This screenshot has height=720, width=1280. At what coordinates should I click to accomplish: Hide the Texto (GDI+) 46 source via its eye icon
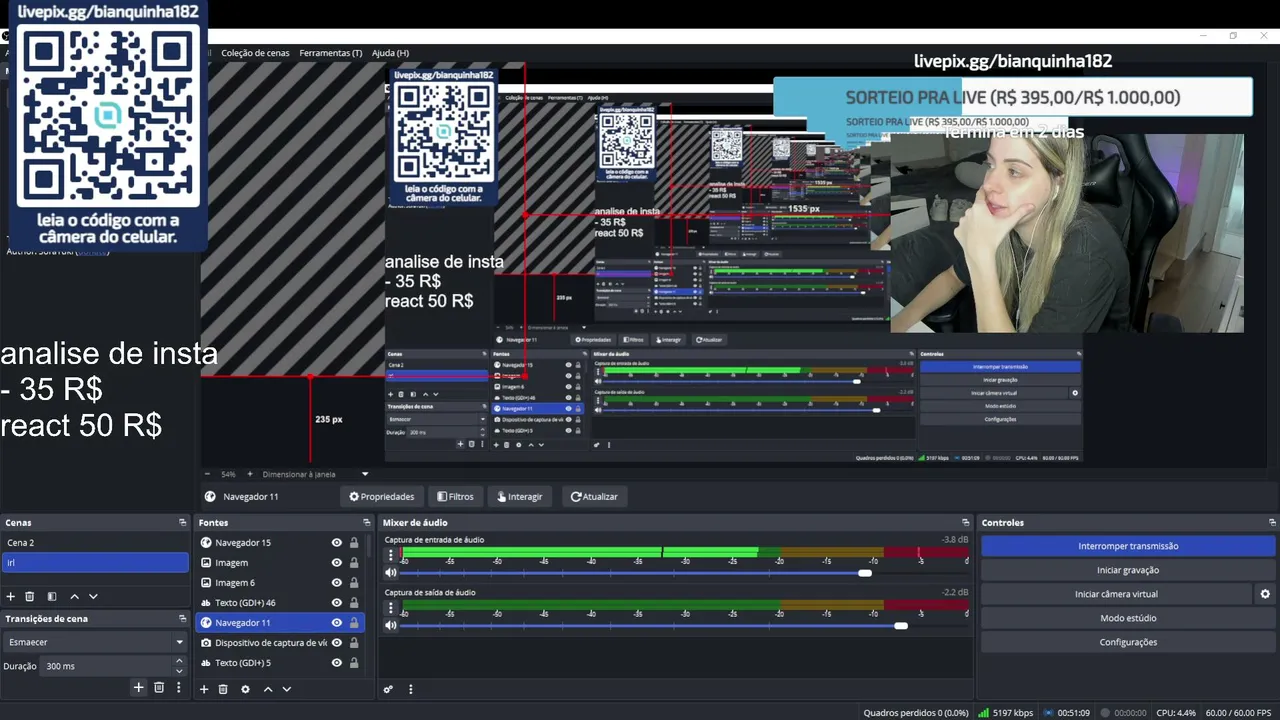[x=337, y=603]
